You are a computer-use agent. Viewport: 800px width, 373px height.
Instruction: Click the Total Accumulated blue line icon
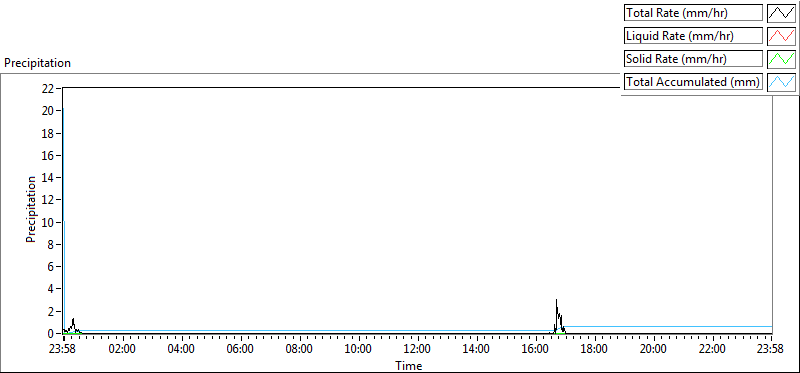pos(781,82)
